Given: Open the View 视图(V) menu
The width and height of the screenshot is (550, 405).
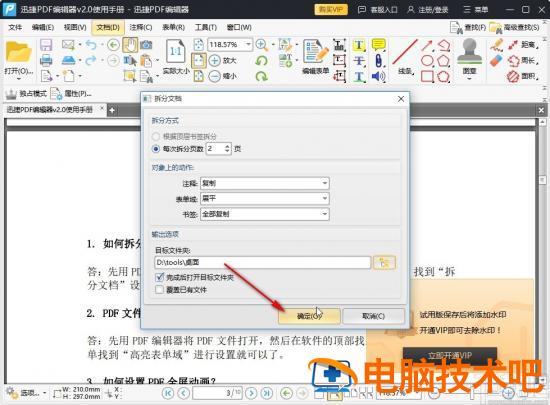Looking at the screenshot, I should pos(75,27).
